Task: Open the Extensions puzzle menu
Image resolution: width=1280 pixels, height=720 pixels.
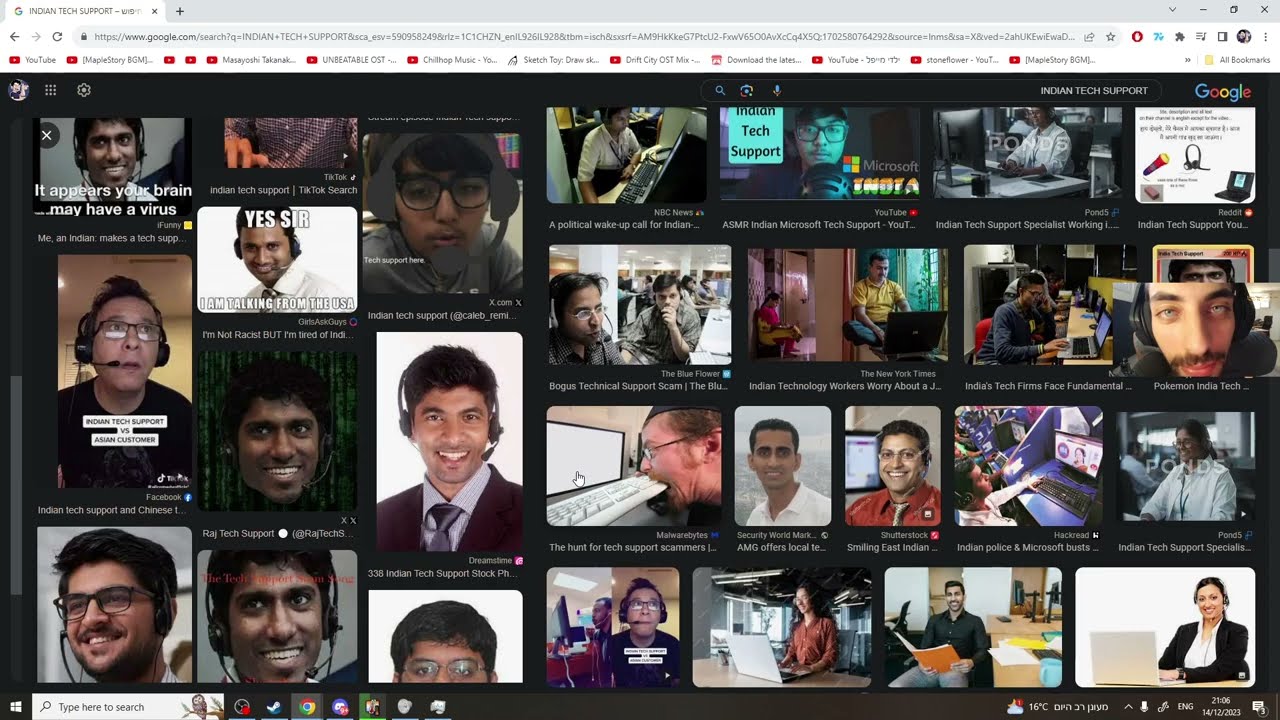Action: [1180, 37]
